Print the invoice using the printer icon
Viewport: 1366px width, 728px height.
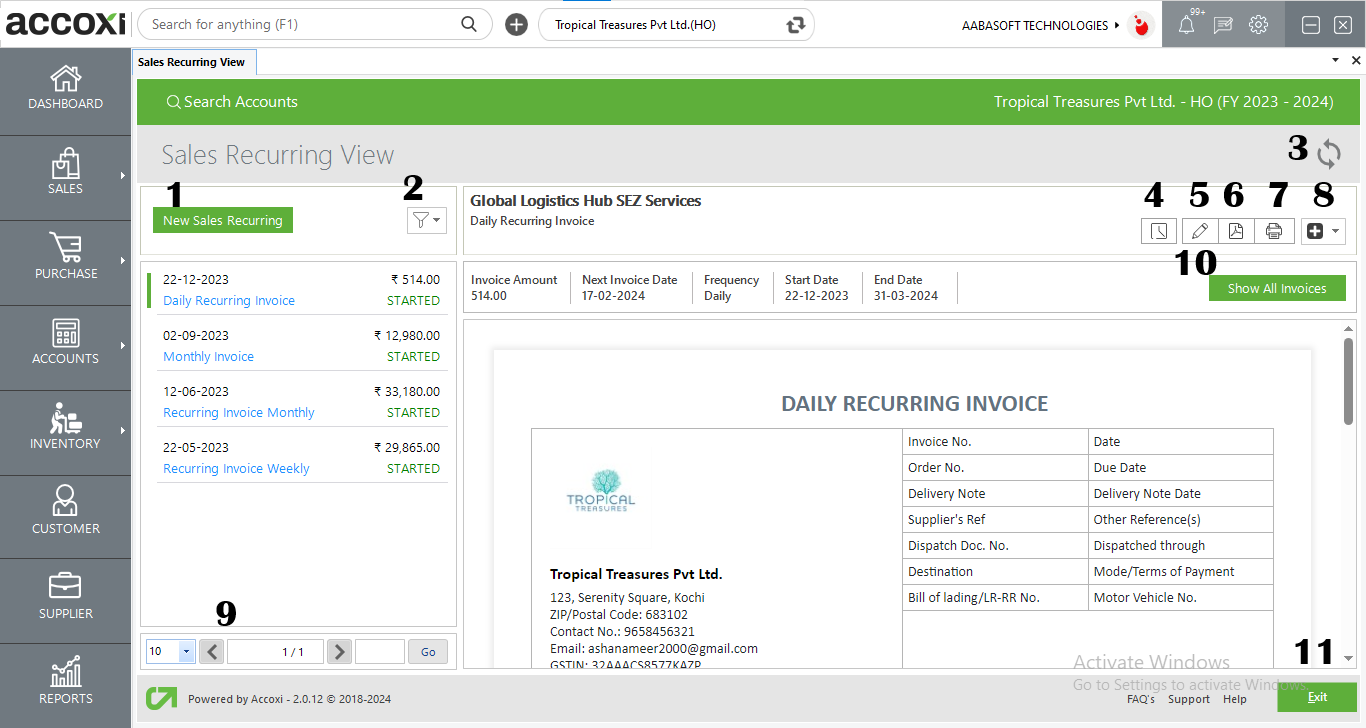pyautogui.click(x=1274, y=231)
